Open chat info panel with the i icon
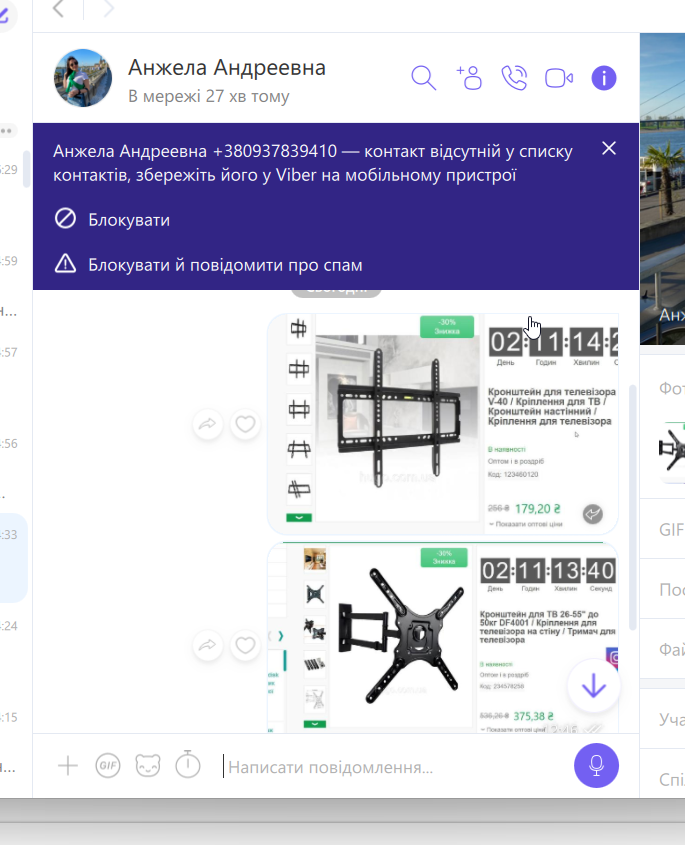 point(604,78)
